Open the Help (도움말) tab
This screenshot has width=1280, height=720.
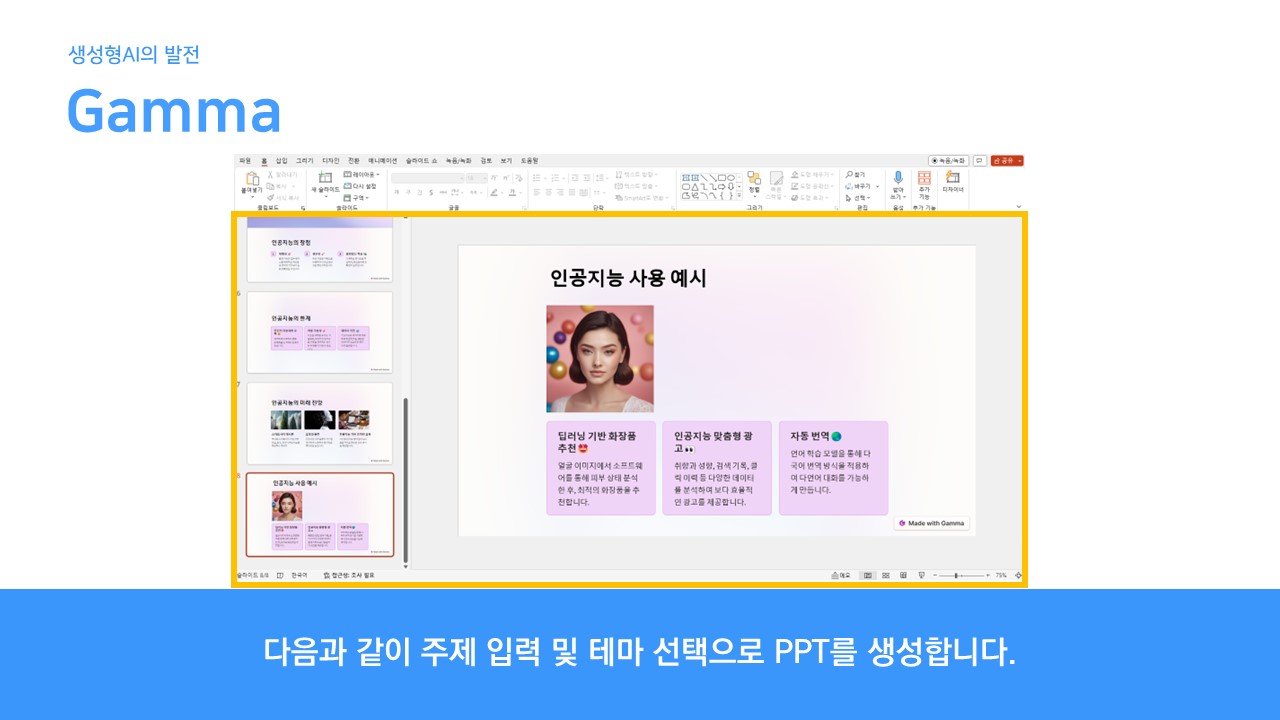coord(529,161)
